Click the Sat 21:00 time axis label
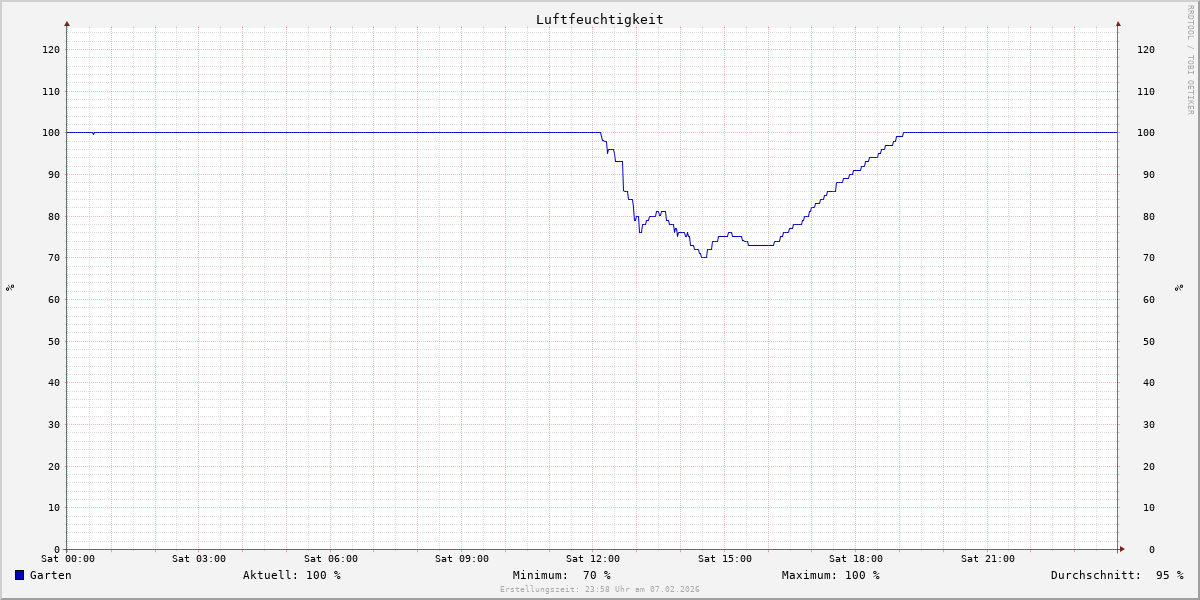This screenshot has width=1200, height=600. pyautogui.click(x=987, y=559)
